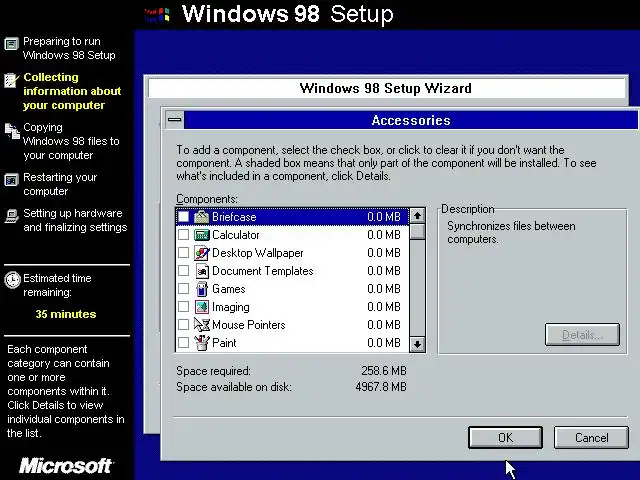Screen dimensions: 640x480
Task: Click the Restarting your computer step icon
Action: point(11,180)
